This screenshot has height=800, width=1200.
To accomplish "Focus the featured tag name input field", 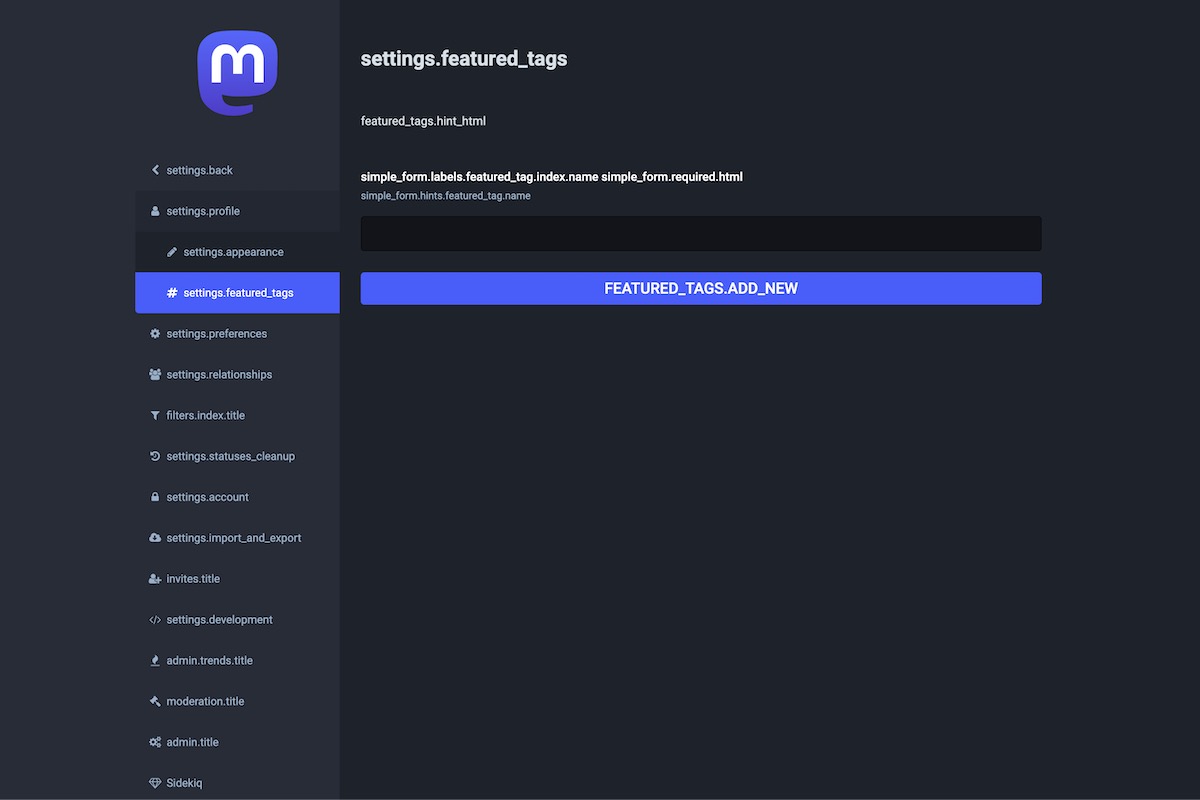I will (701, 234).
